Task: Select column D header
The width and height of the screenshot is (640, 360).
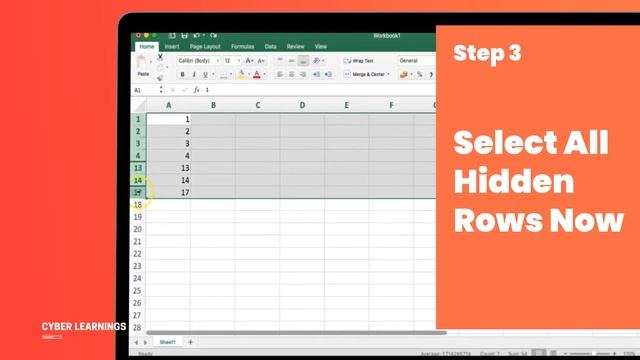Action: click(x=302, y=105)
